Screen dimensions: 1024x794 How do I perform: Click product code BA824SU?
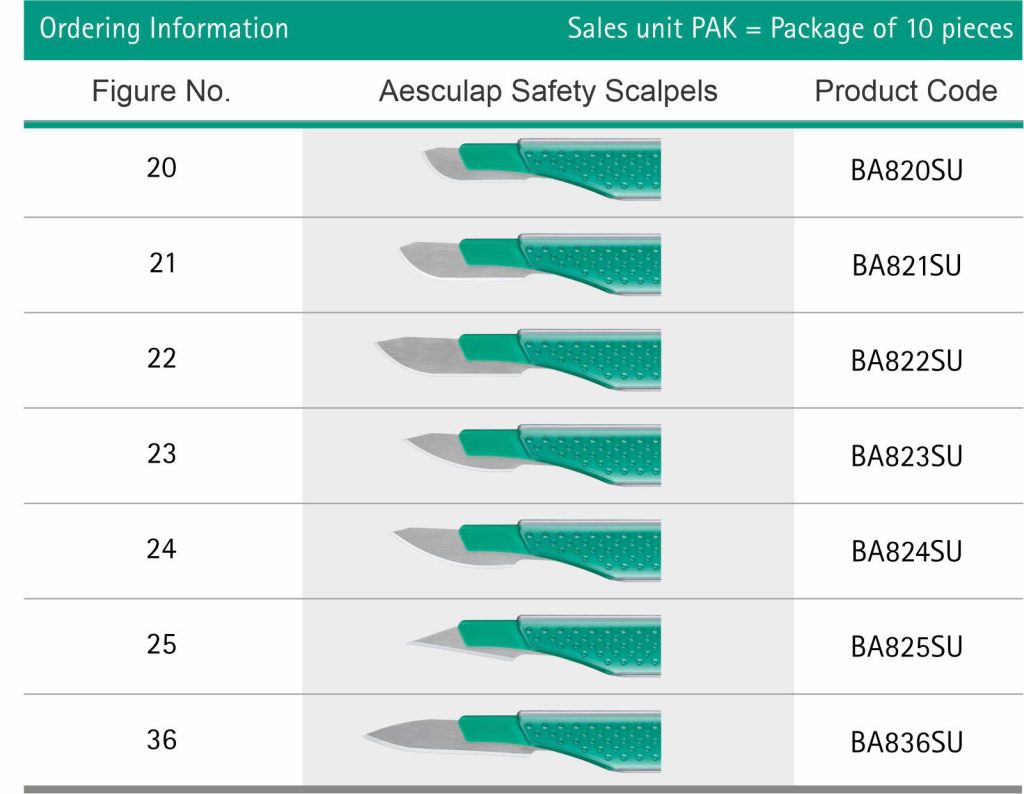point(906,552)
